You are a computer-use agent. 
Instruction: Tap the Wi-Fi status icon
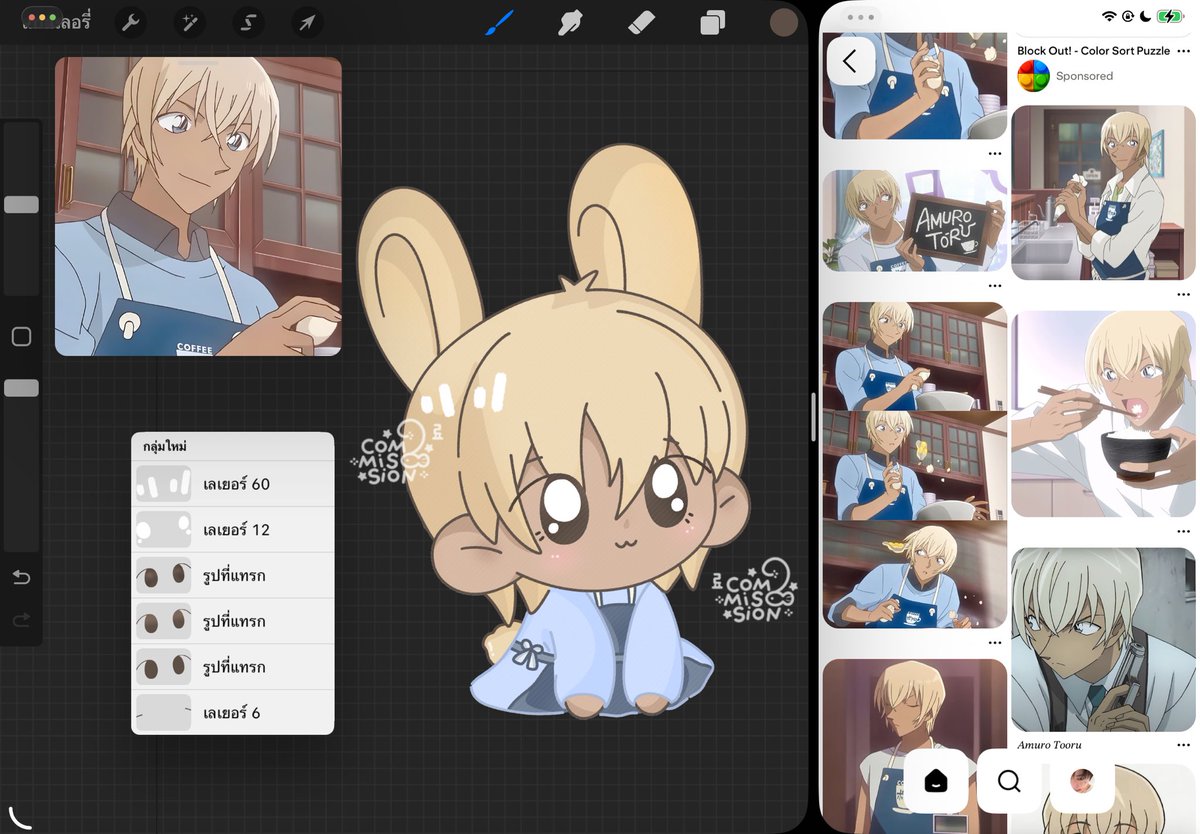click(x=1109, y=16)
